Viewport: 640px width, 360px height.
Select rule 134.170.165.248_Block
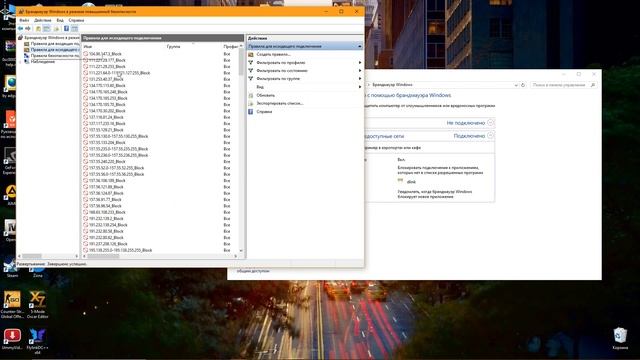pos(108,92)
